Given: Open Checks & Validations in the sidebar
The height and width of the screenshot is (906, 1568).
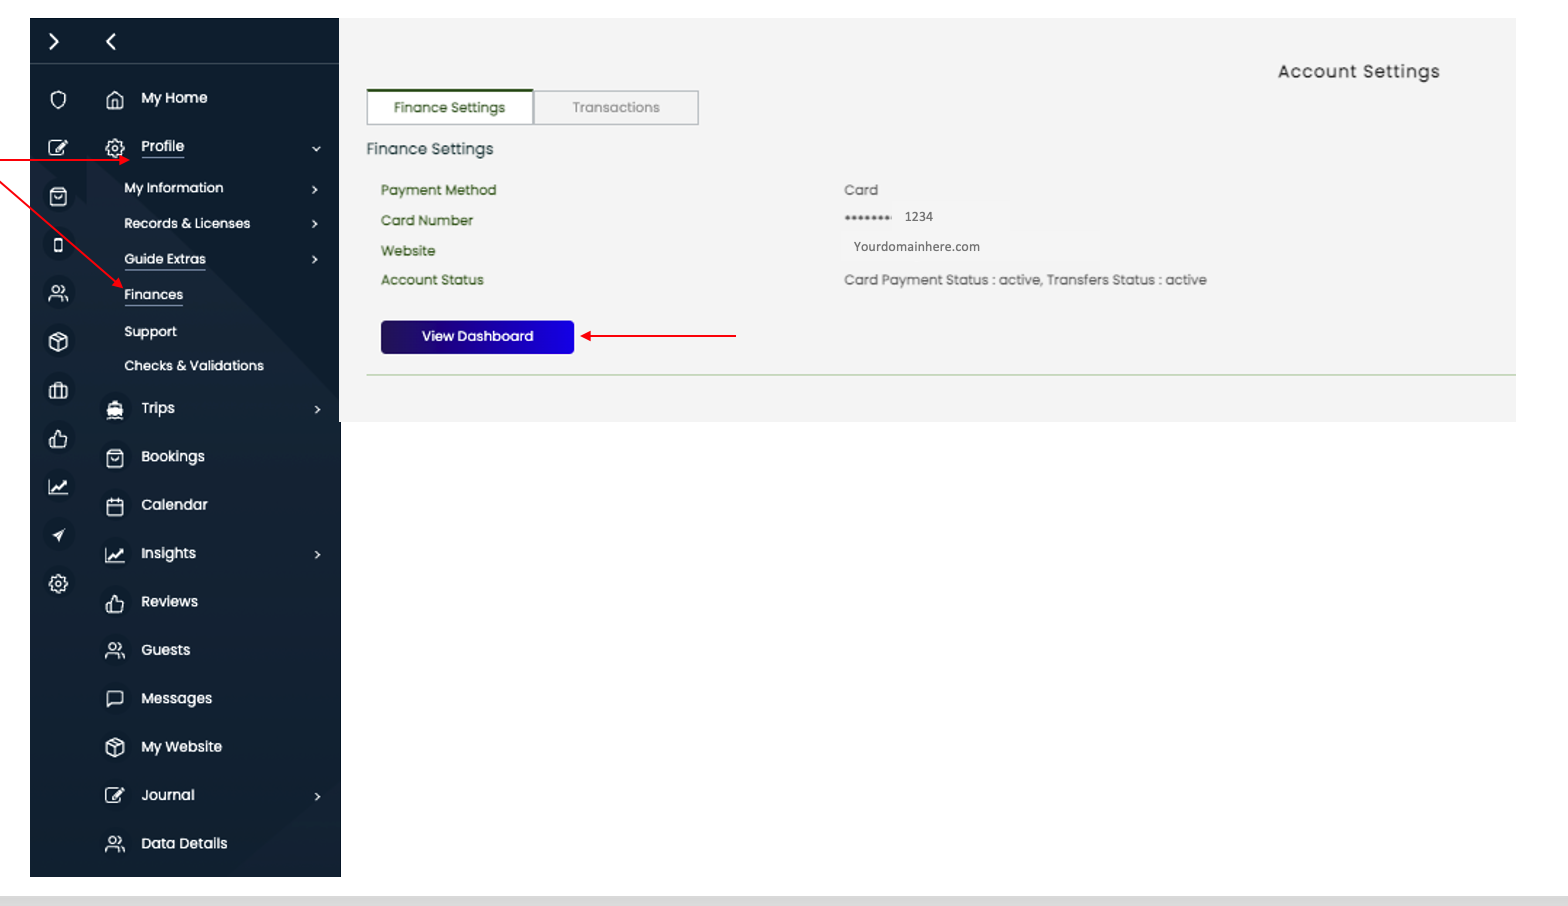Looking at the screenshot, I should (x=194, y=366).
